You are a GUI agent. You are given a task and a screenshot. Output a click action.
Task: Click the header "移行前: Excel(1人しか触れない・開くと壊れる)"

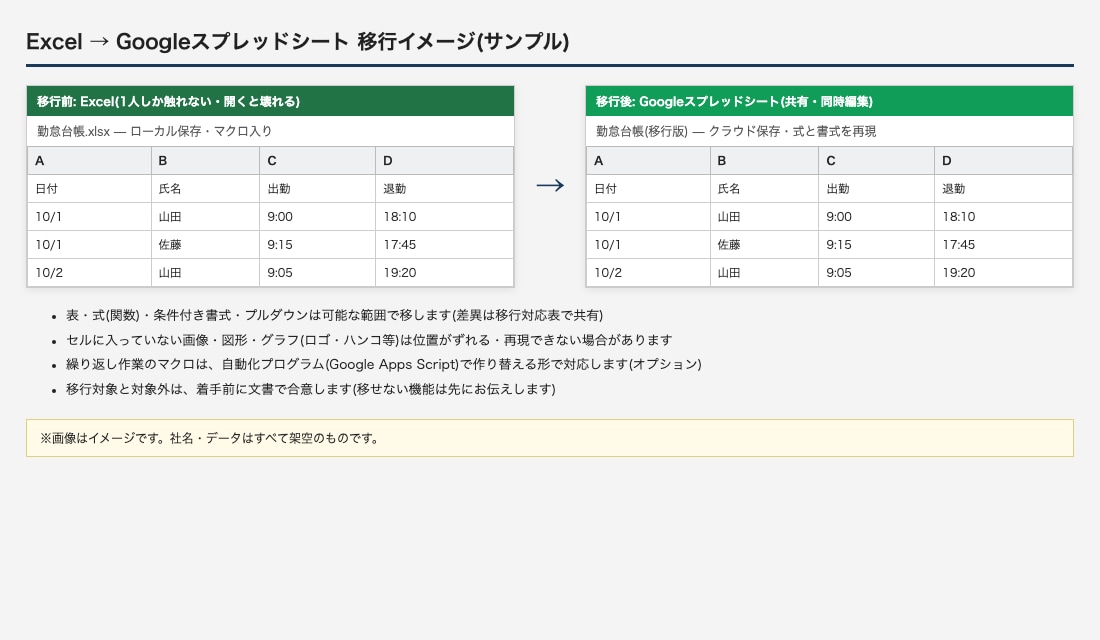click(x=271, y=101)
